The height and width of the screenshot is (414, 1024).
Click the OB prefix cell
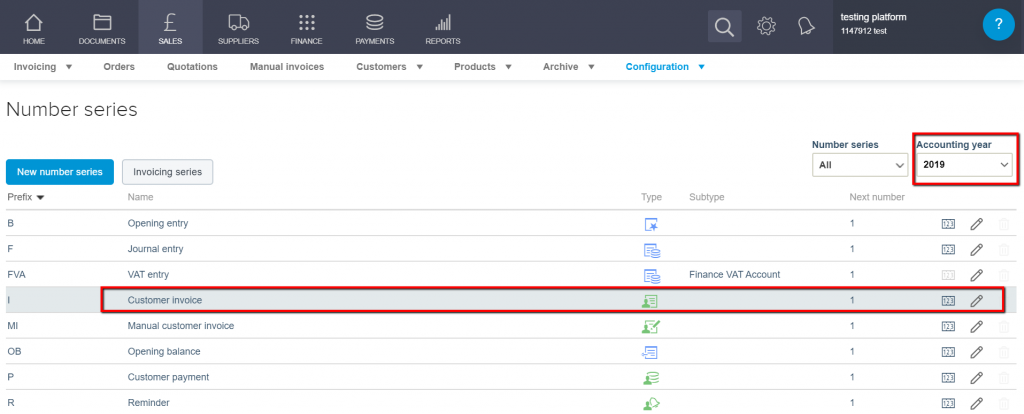(x=14, y=352)
